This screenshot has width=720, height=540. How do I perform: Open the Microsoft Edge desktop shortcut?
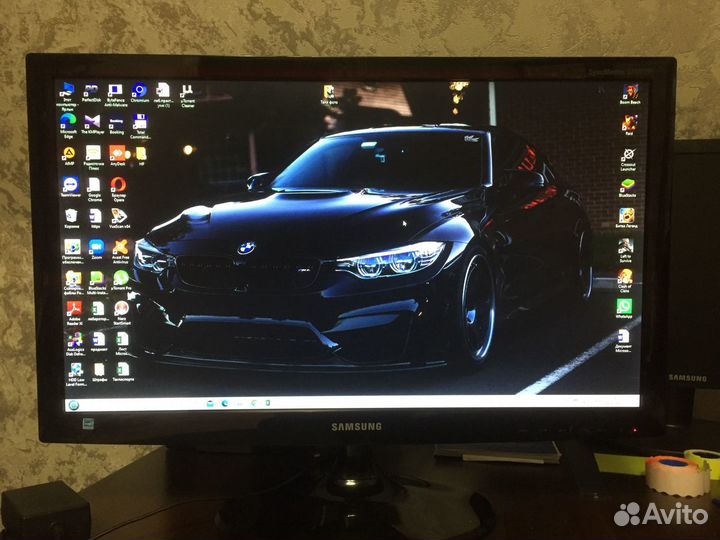pyautogui.click(x=68, y=122)
